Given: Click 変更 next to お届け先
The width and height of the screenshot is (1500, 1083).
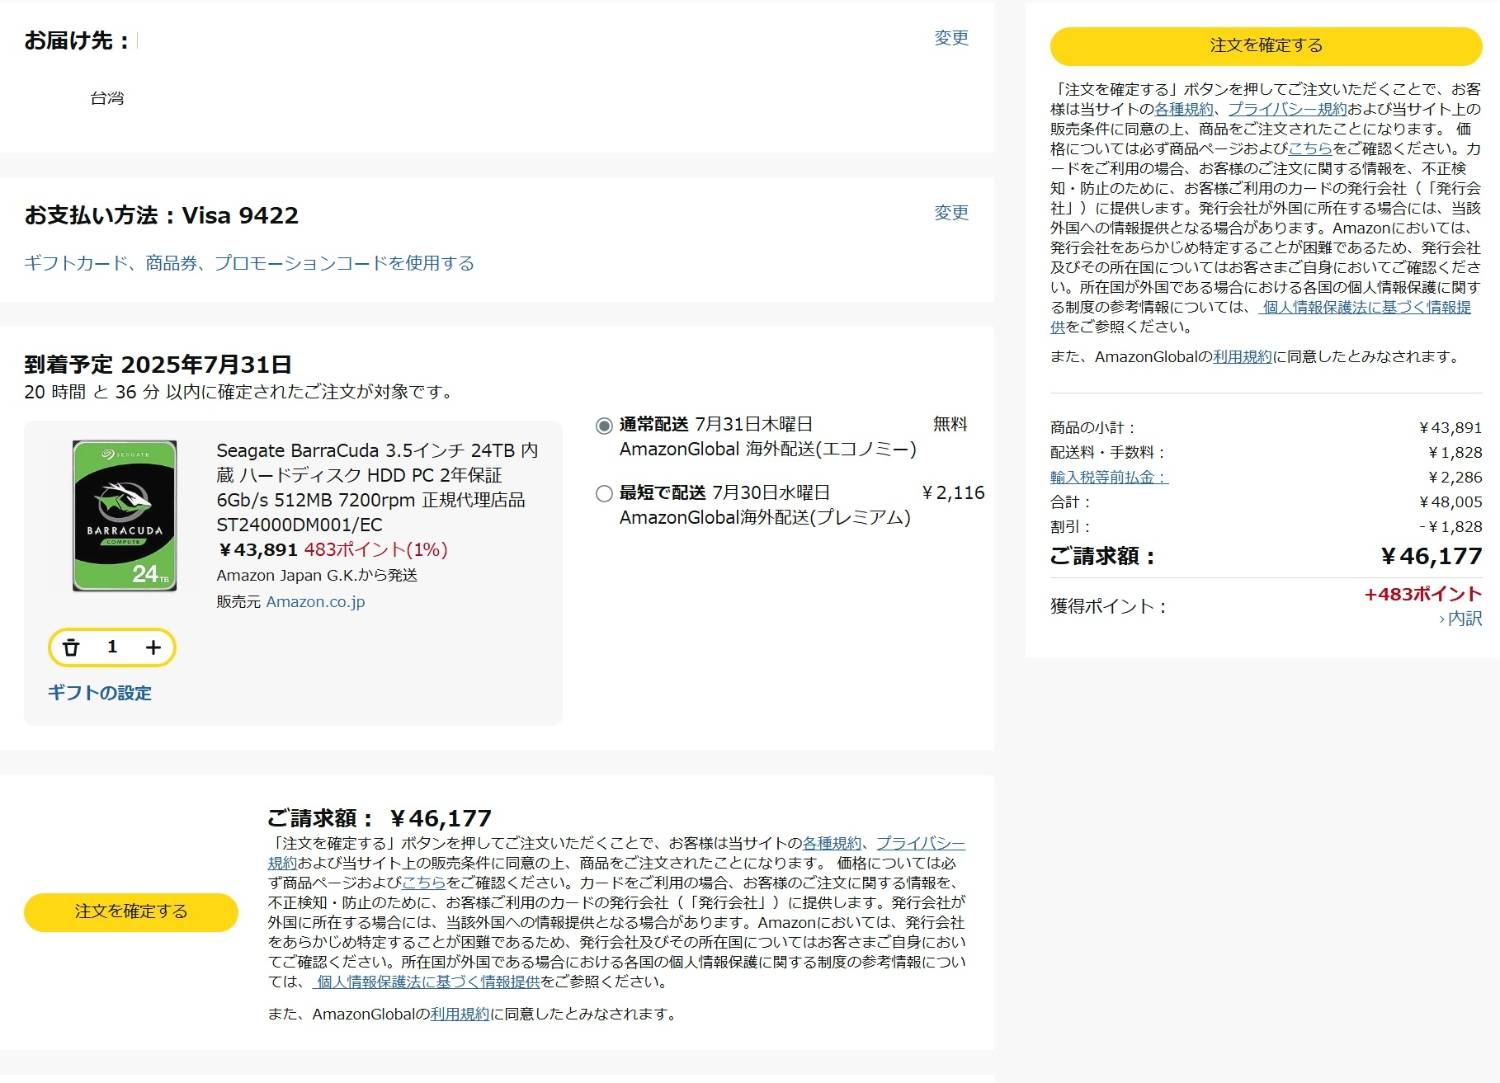Looking at the screenshot, I should [951, 38].
